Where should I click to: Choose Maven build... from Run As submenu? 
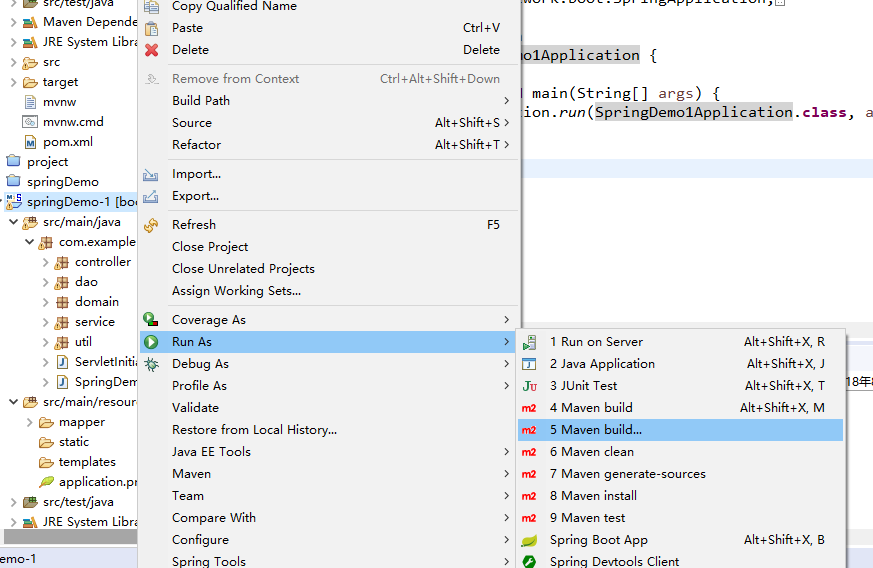coord(680,430)
